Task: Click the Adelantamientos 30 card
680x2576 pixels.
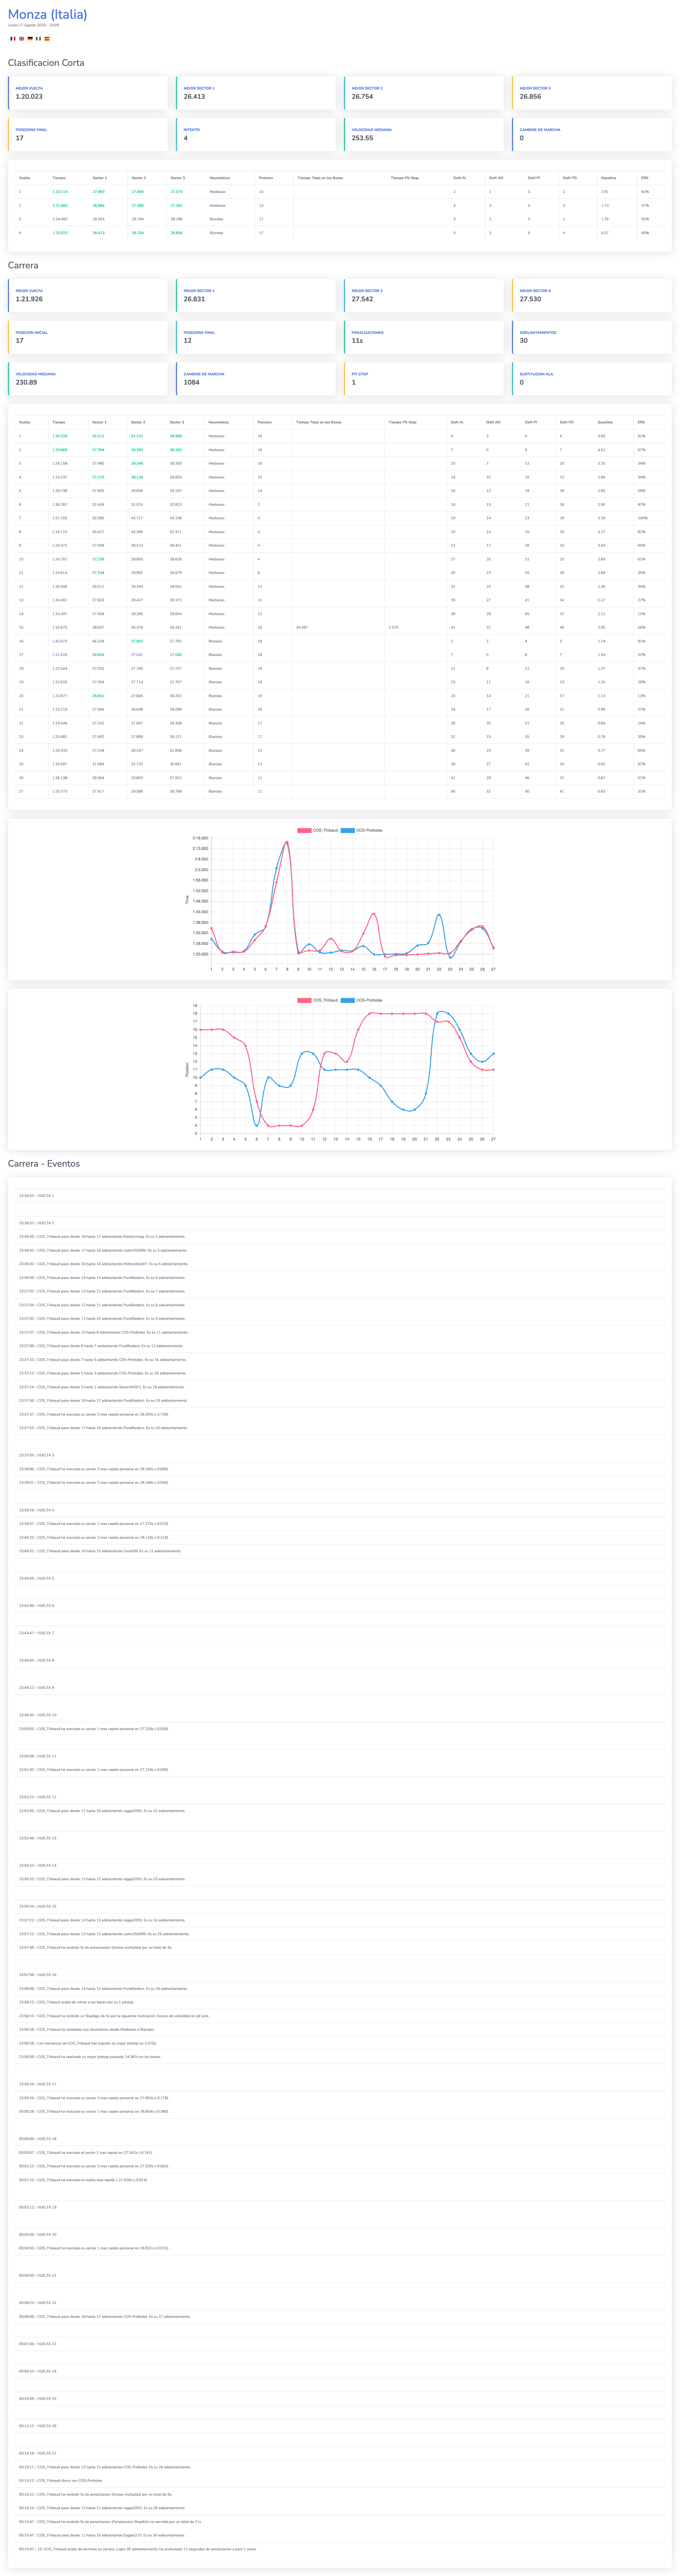Action: [x=592, y=337]
